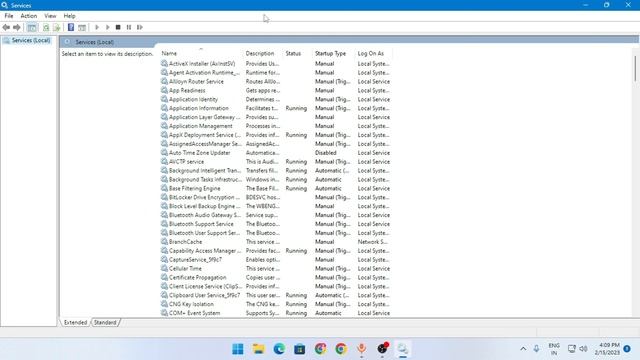Go forward with the toolbar Forward arrow
Viewport: 640px width, 360px height.
(16, 27)
